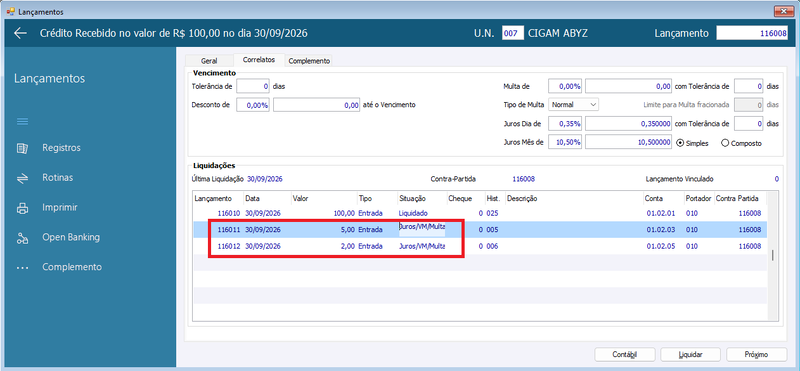
Task: Click the Liquidado situation cell
Action: (413, 213)
